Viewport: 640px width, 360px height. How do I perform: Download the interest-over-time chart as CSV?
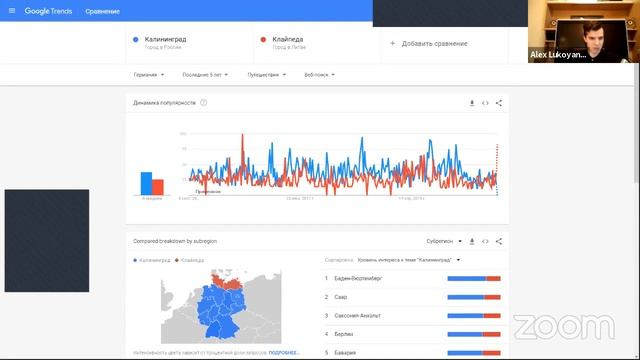pyautogui.click(x=472, y=103)
